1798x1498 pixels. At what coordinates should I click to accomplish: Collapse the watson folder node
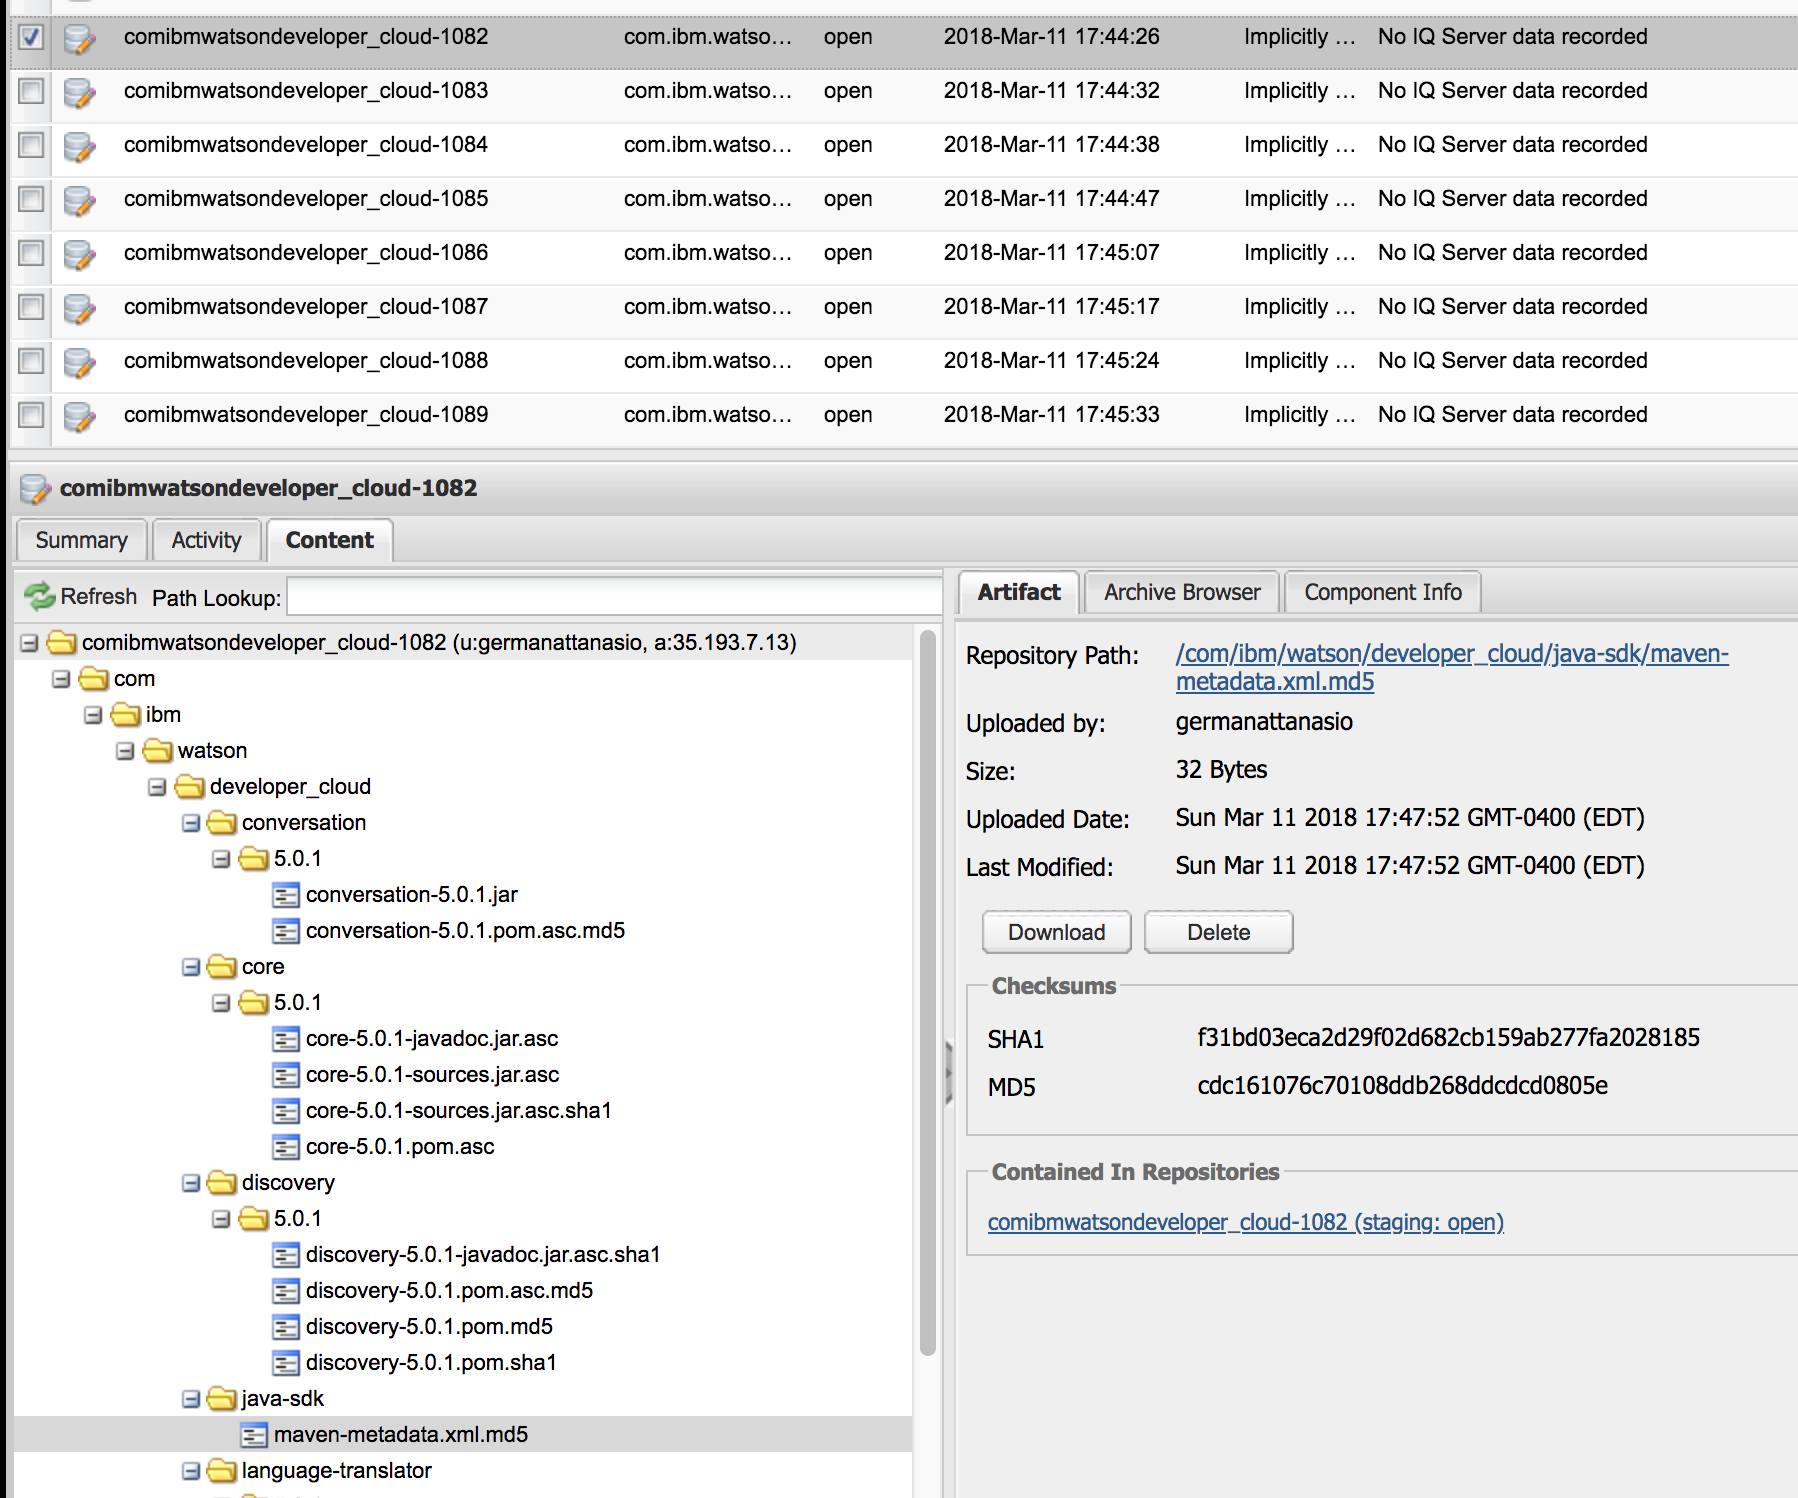125,751
